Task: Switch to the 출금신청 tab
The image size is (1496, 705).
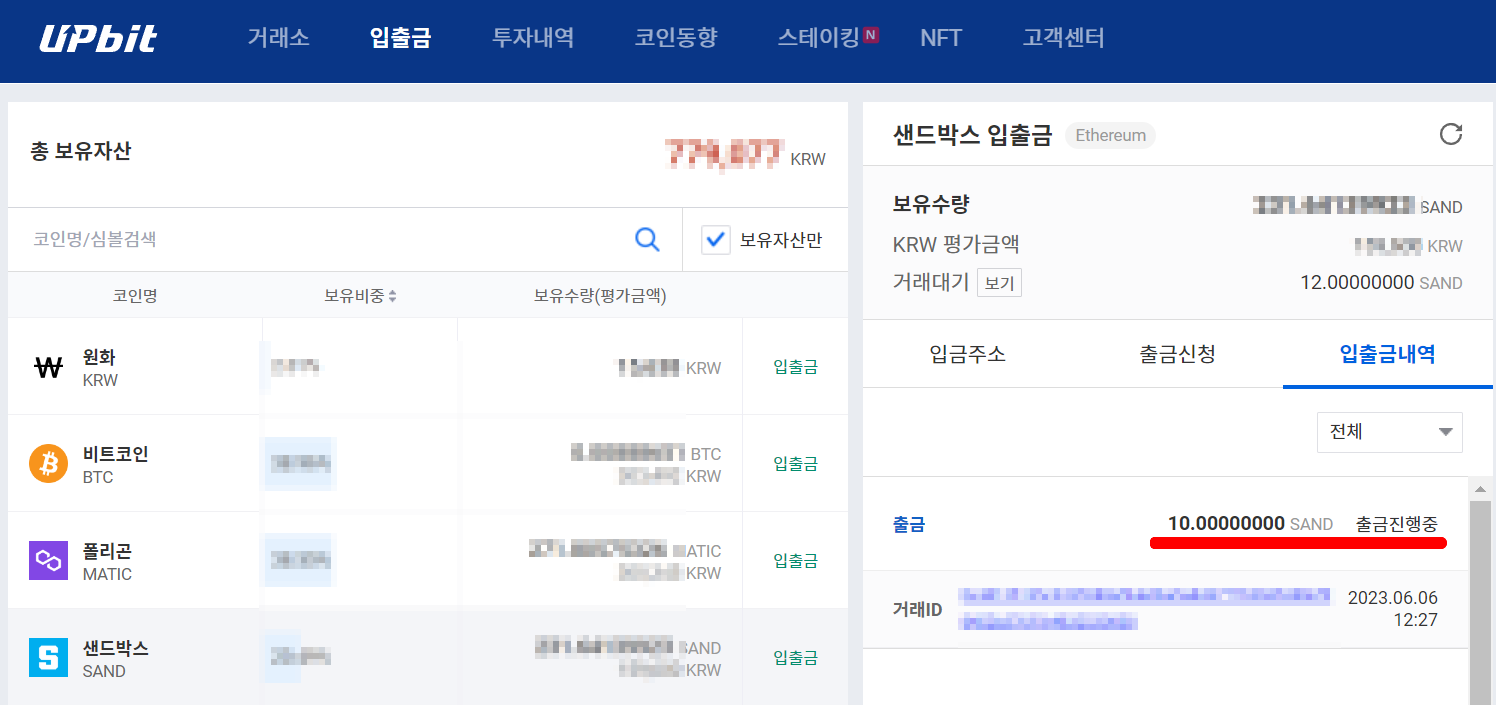Action: tap(1177, 354)
